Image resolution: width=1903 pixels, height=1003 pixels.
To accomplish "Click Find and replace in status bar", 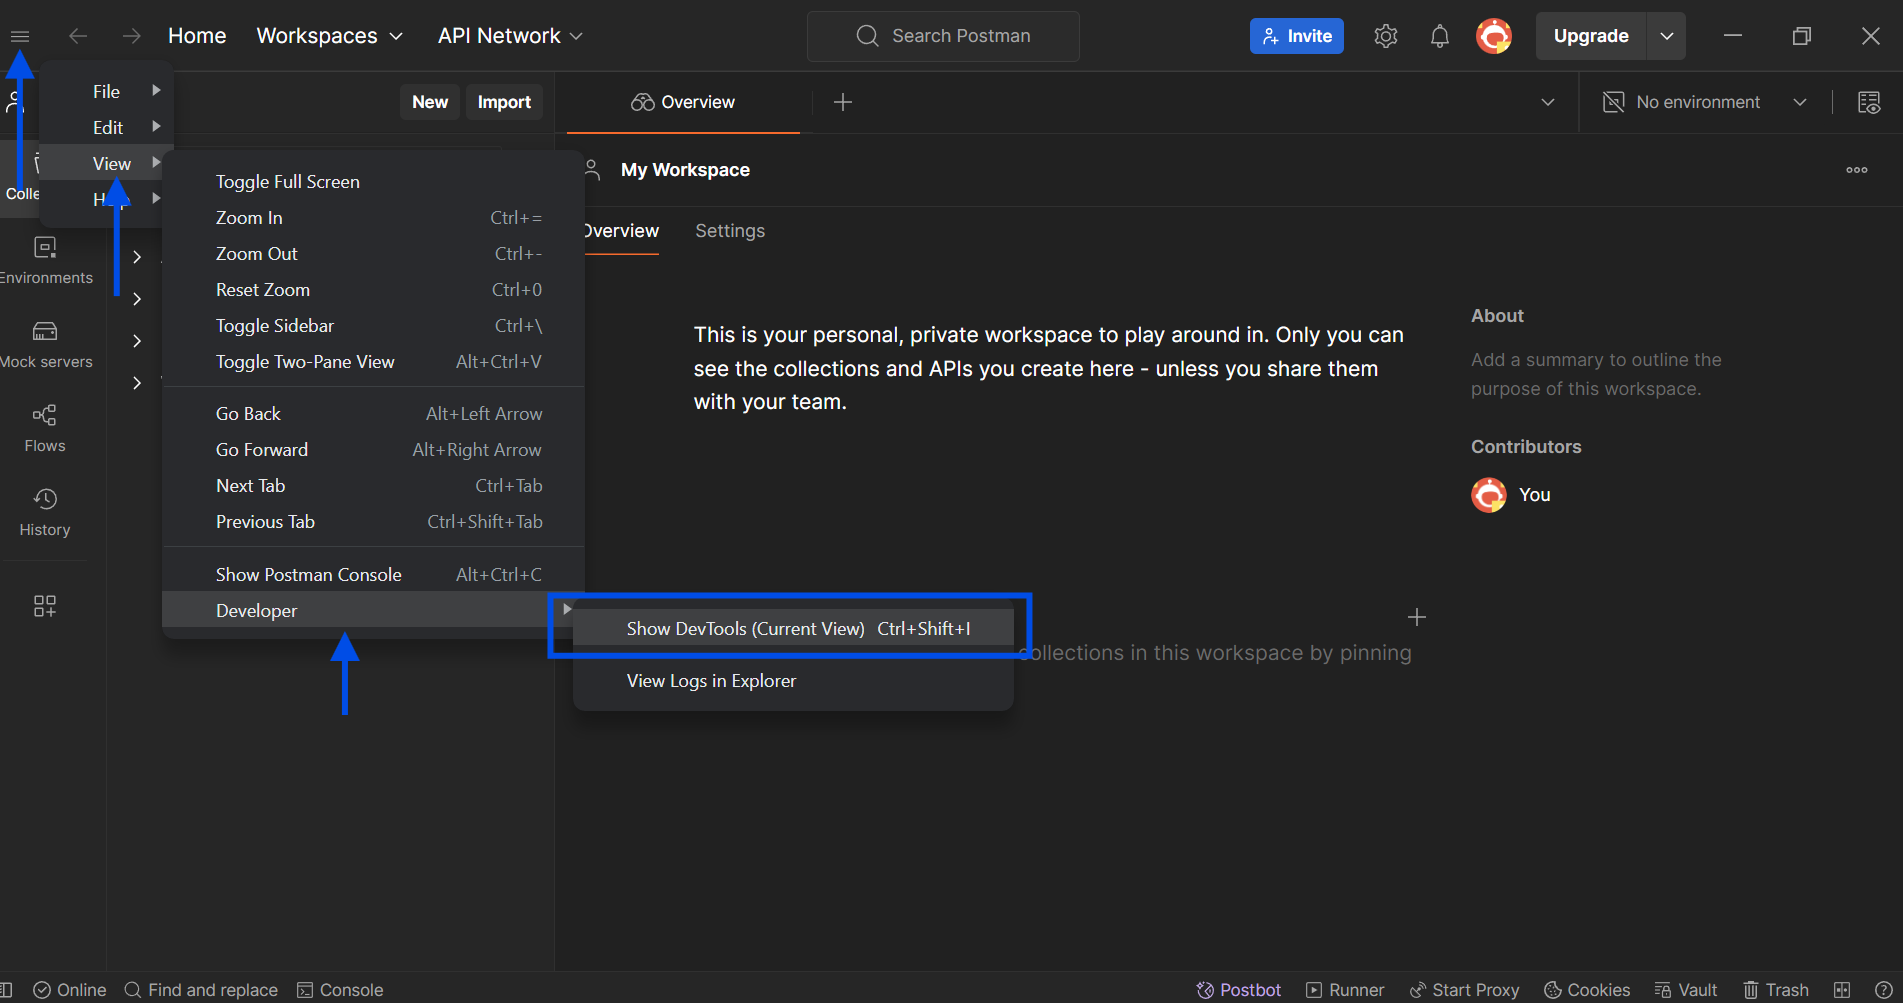I will coord(201,990).
